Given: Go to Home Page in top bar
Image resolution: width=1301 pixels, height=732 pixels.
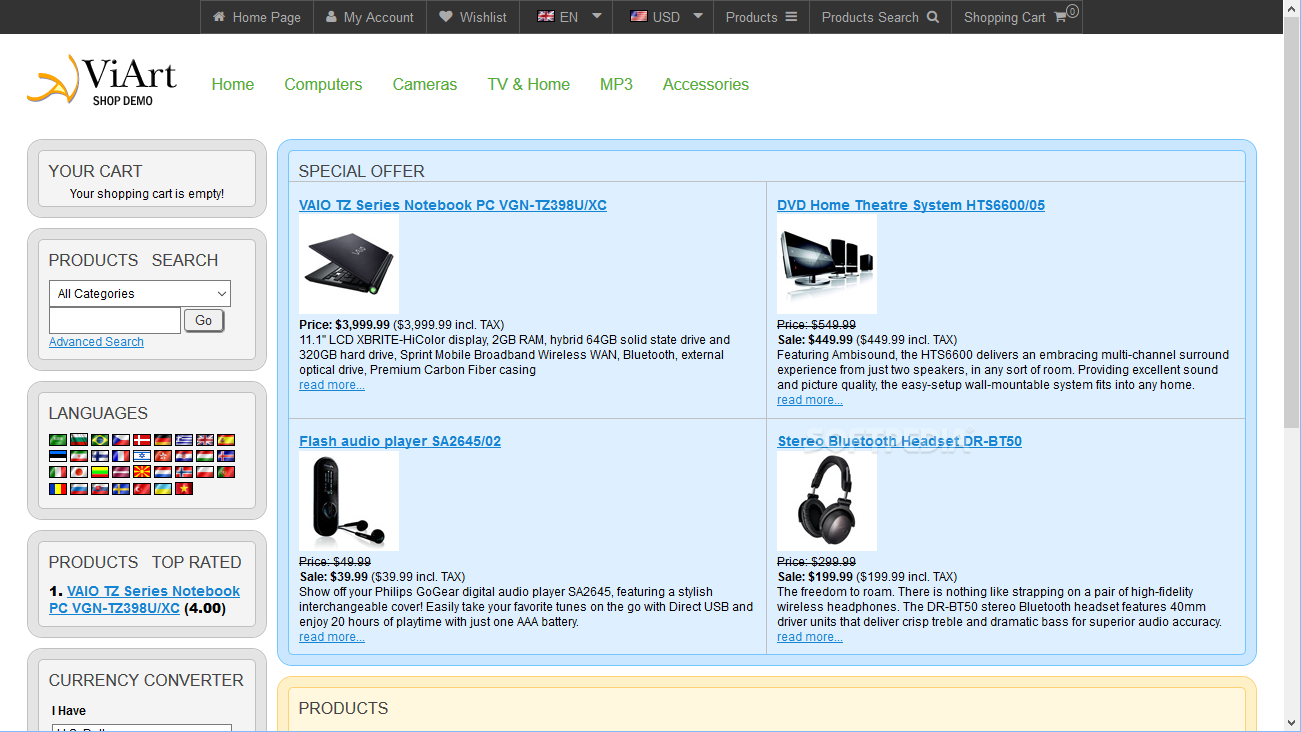Looking at the screenshot, I should 257,17.
